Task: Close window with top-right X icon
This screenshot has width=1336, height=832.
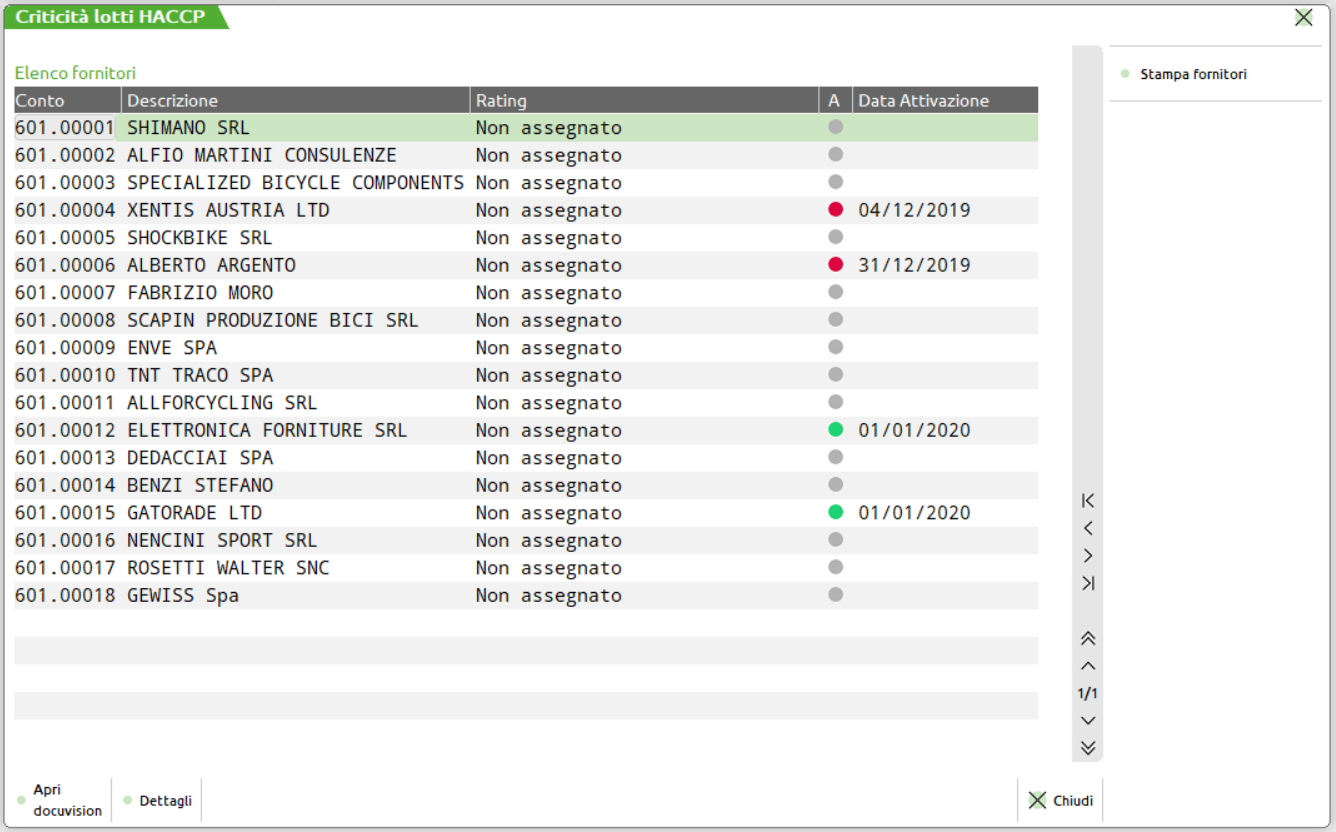Action: pos(1303,17)
